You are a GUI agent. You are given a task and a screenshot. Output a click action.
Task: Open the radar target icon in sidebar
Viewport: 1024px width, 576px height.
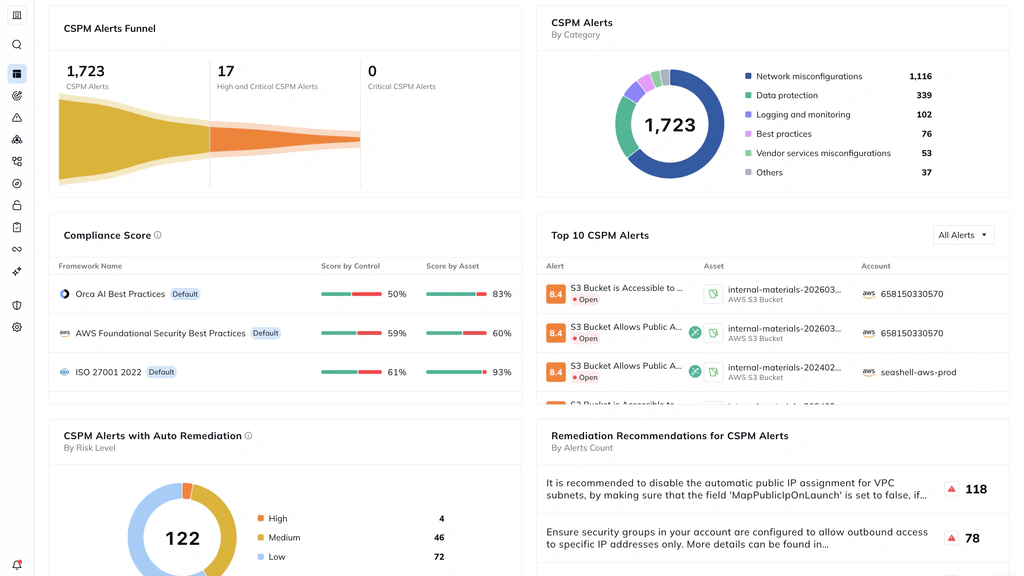pos(17,96)
